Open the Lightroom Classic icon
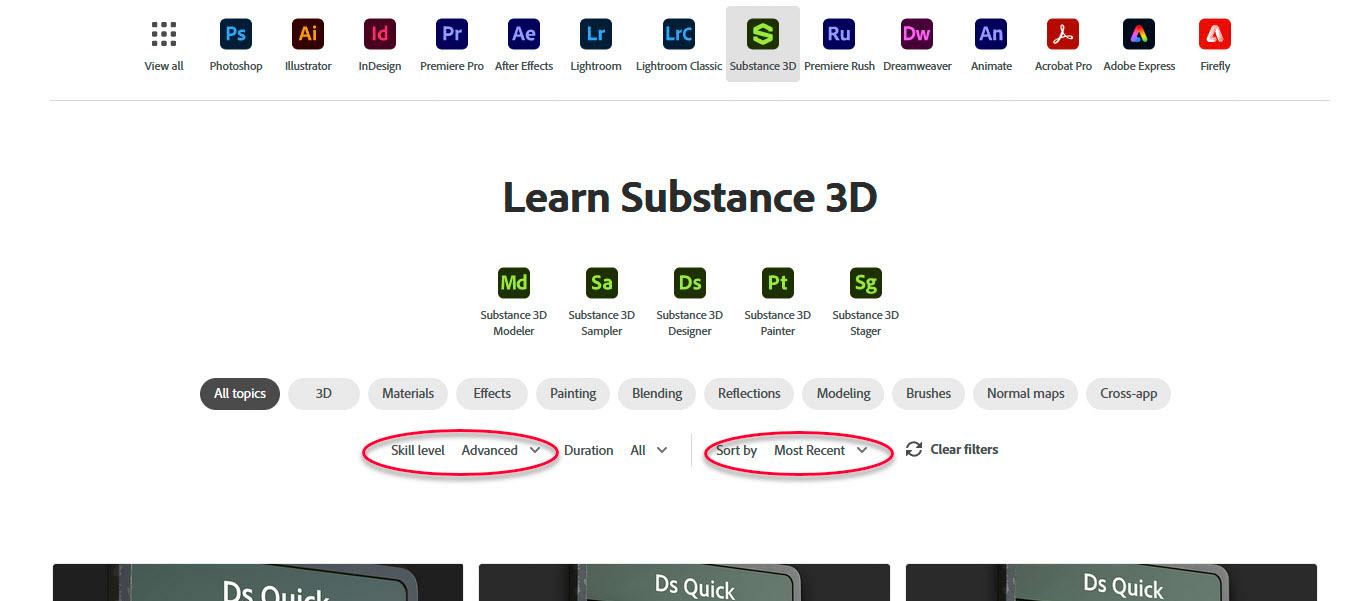Viewport: 1369px width, 601px height. tap(678, 33)
